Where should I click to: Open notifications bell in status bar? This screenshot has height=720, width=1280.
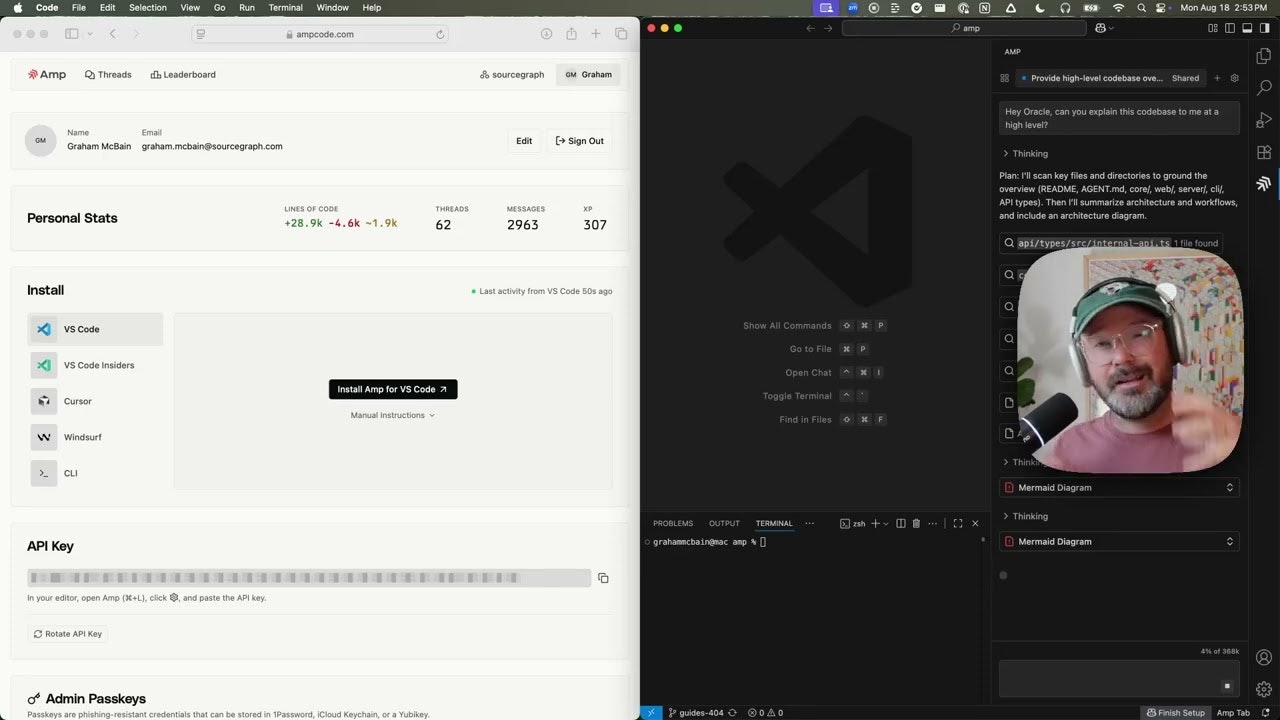1264,713
